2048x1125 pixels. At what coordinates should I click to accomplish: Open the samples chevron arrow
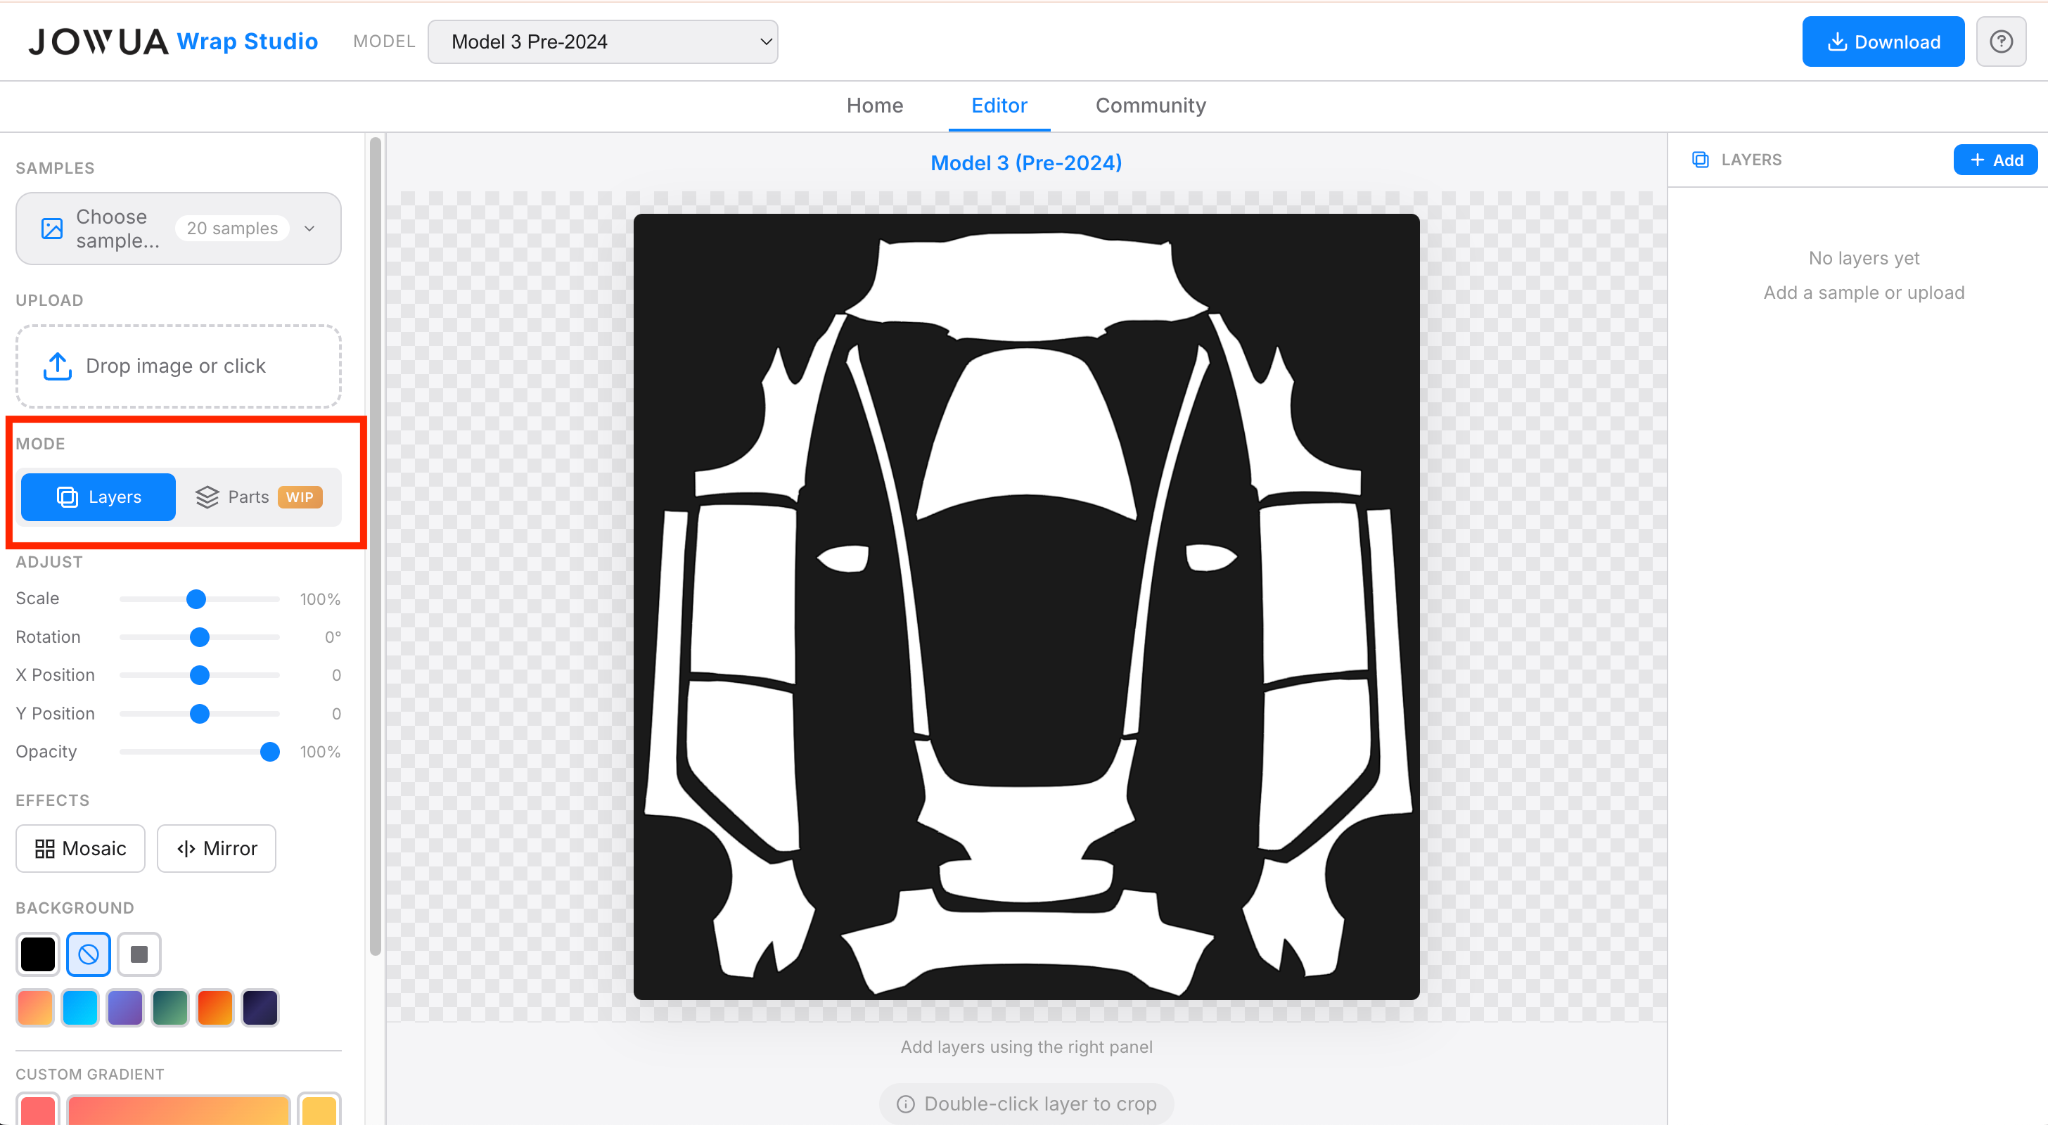pos(310,228)
